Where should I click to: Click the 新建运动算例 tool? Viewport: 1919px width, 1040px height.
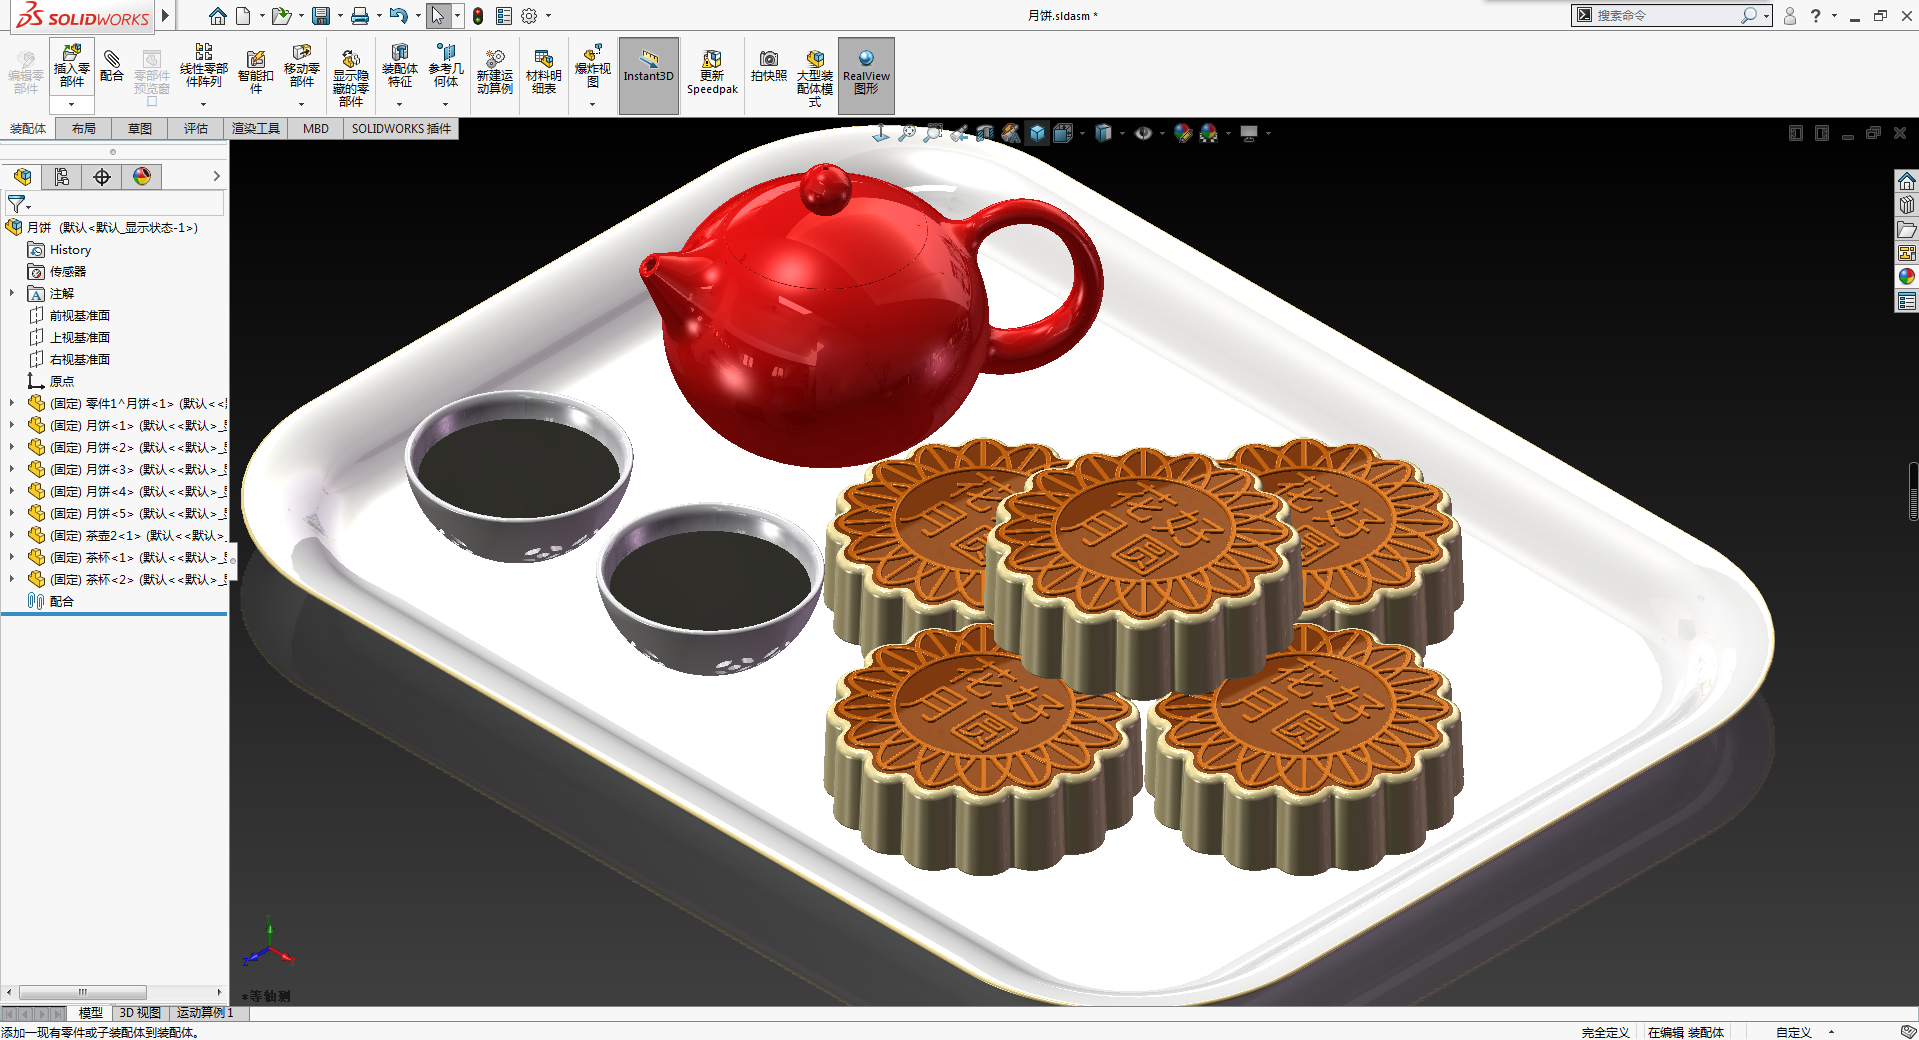tap(495, 72)
